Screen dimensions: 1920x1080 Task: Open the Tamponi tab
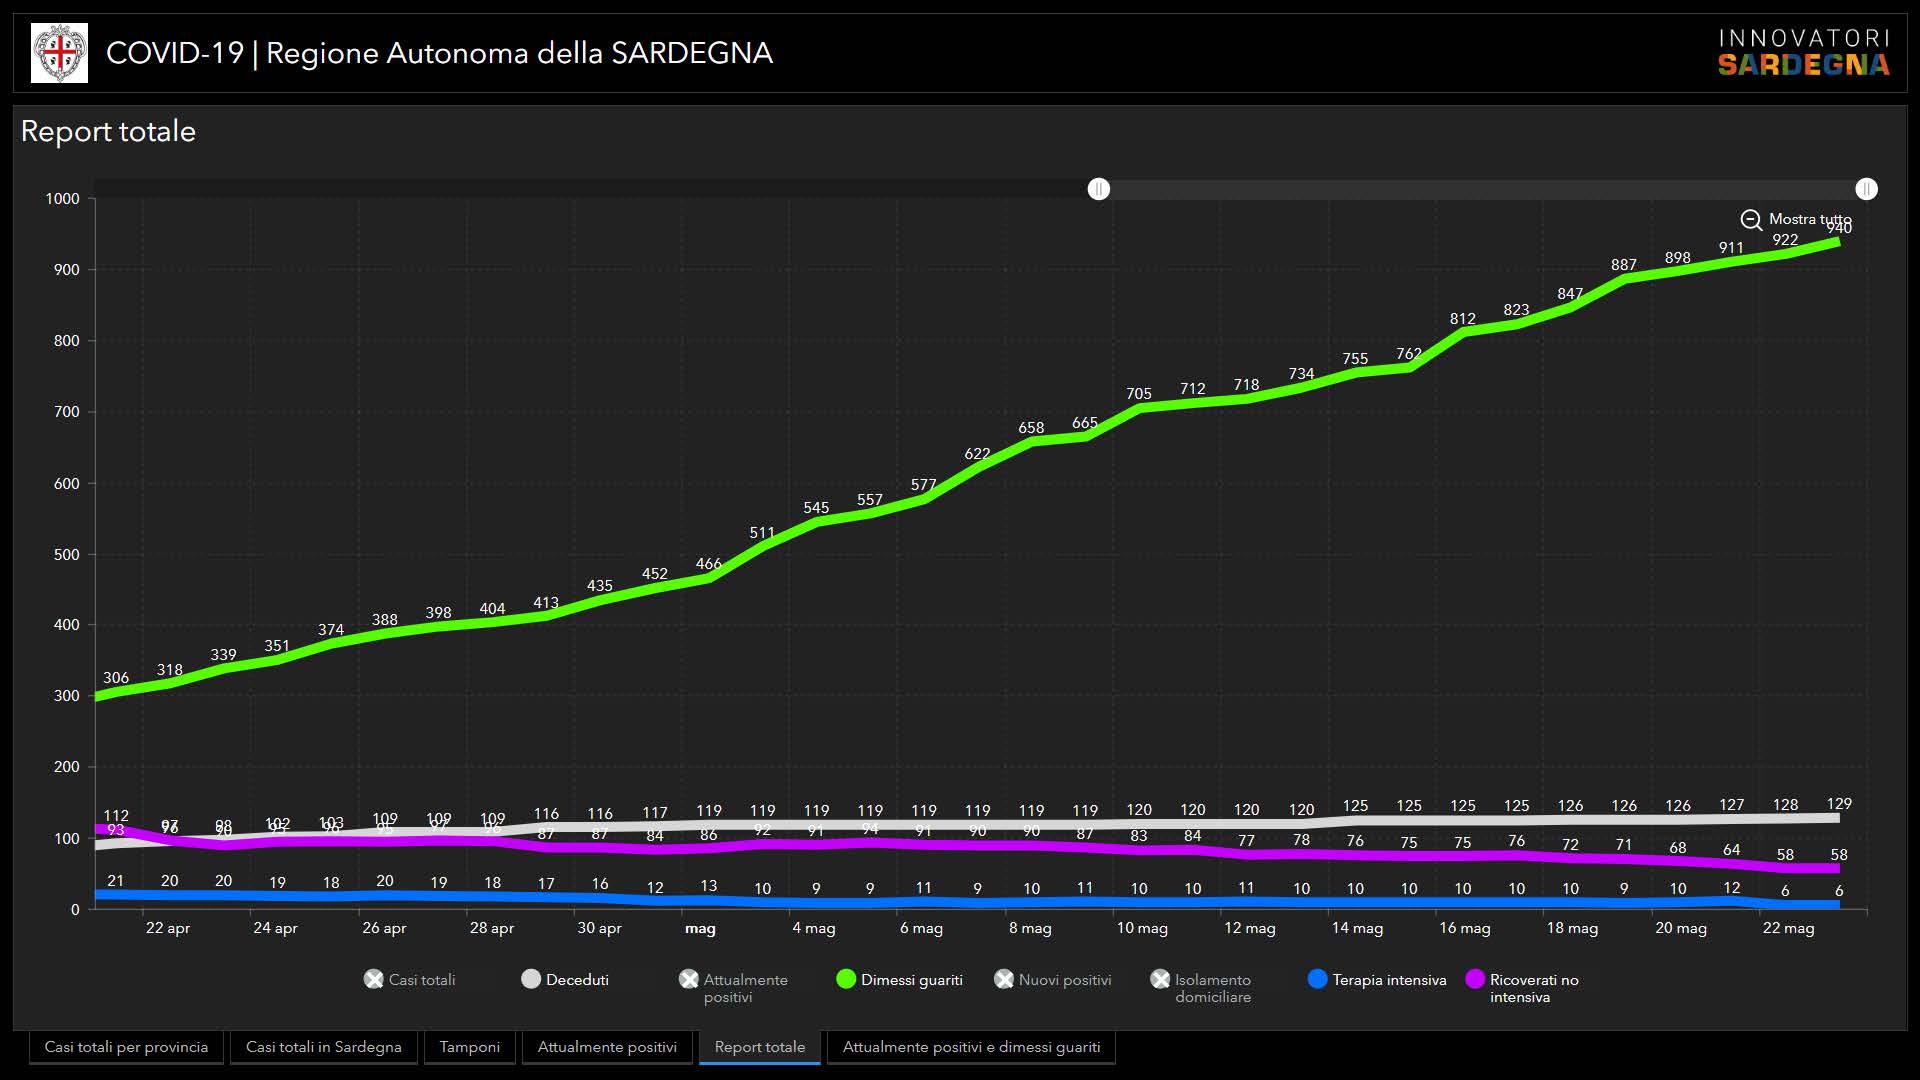coord(469,1047)
